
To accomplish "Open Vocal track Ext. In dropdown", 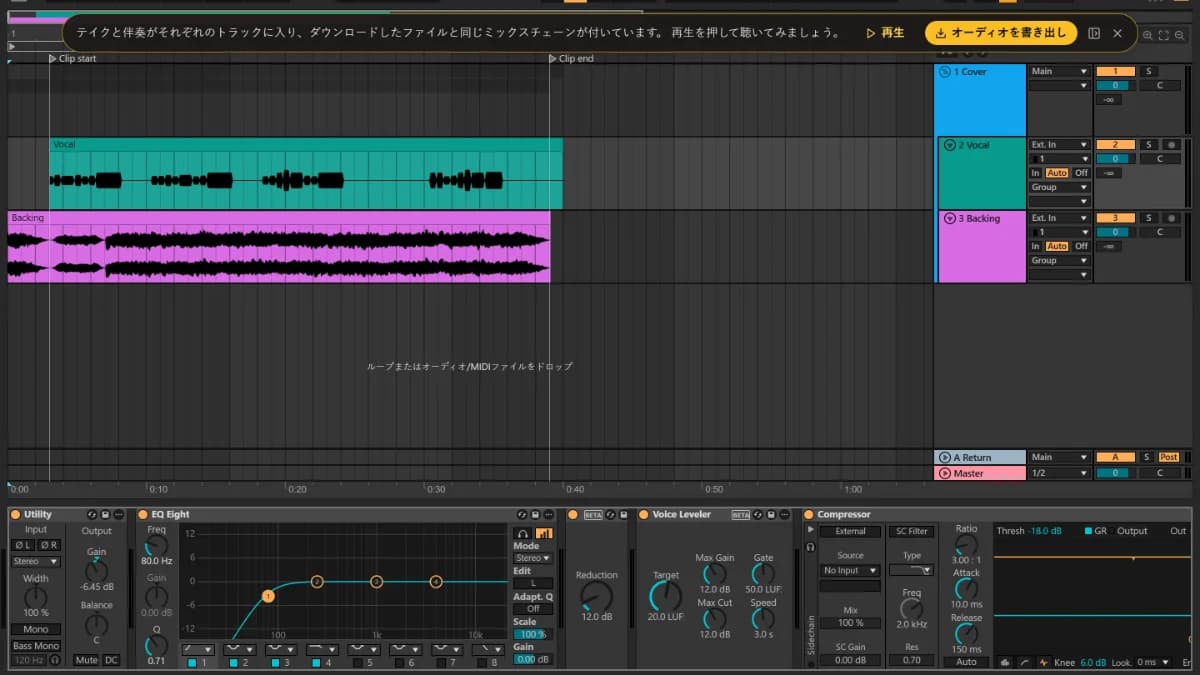I will [1059, 144].
